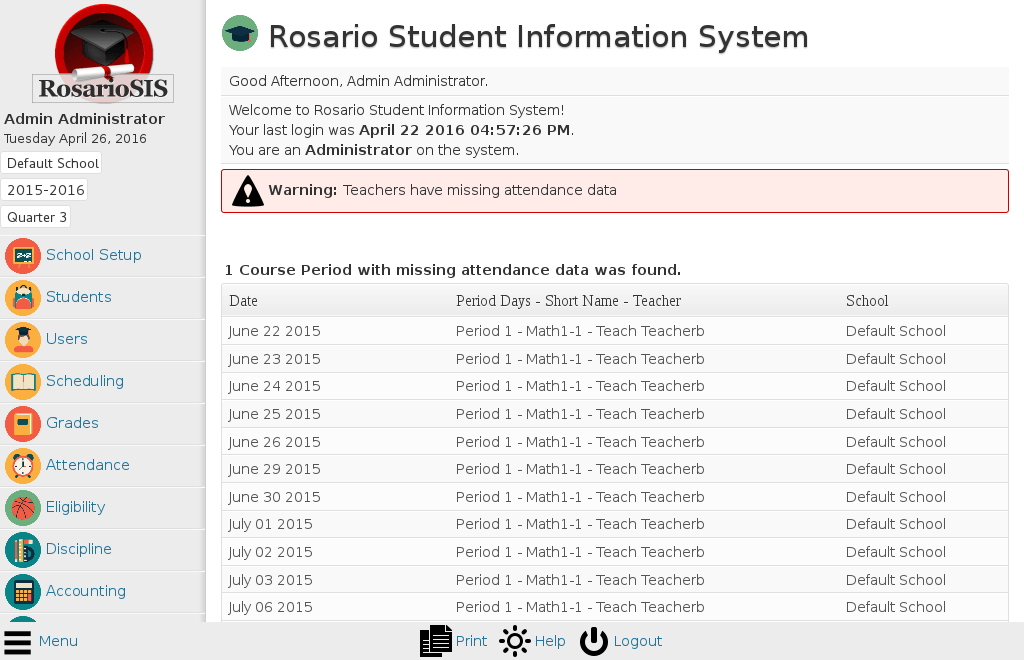Click the Eligibility basketball icon
The image size is (1024, 660).
(x=23, y=507)
